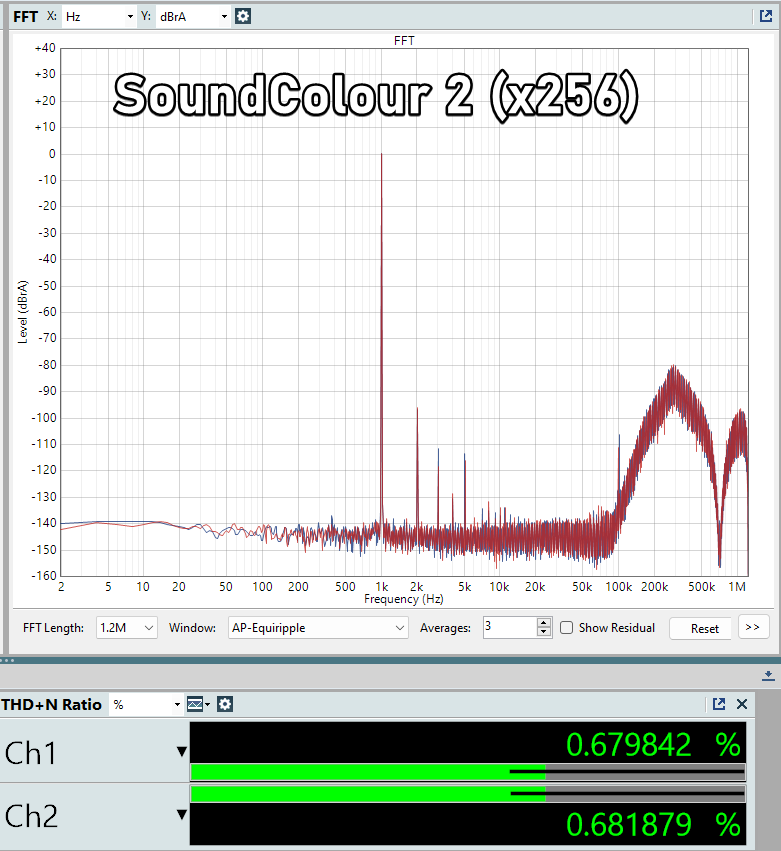Open the THD+N Ratio unit dropdown (%)
The width and height of the screenshot is (781, 851).
click(146, 704)
